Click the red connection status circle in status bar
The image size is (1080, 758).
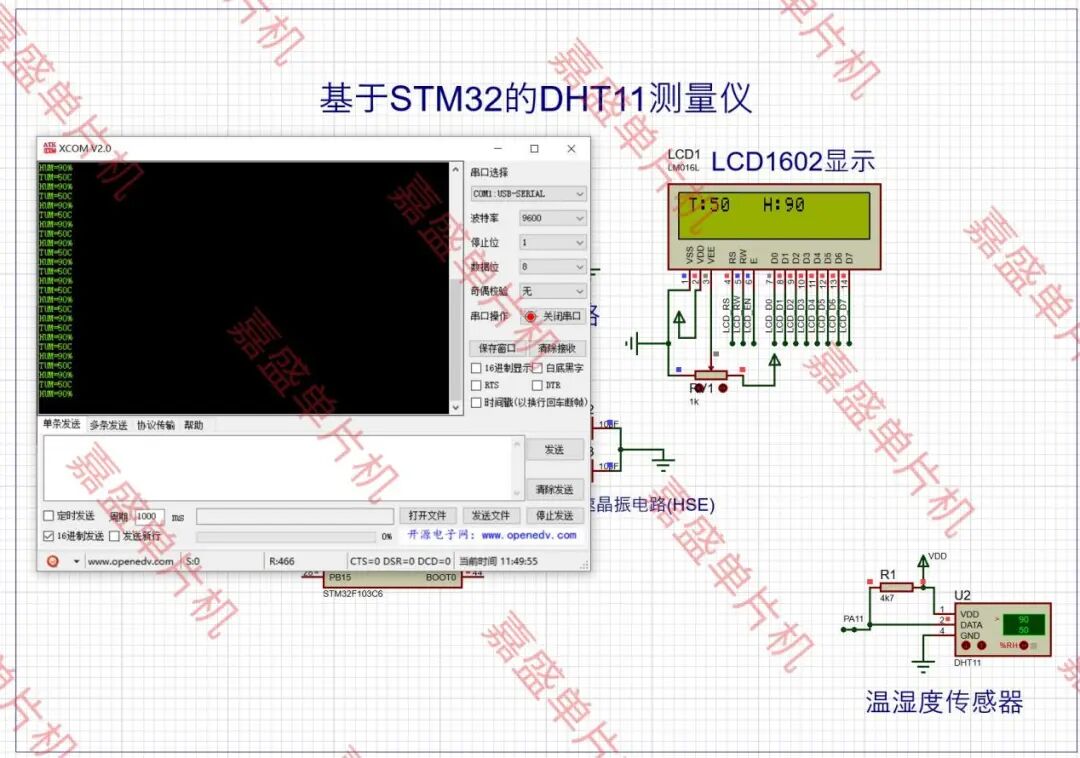click(x=55, y=561)
